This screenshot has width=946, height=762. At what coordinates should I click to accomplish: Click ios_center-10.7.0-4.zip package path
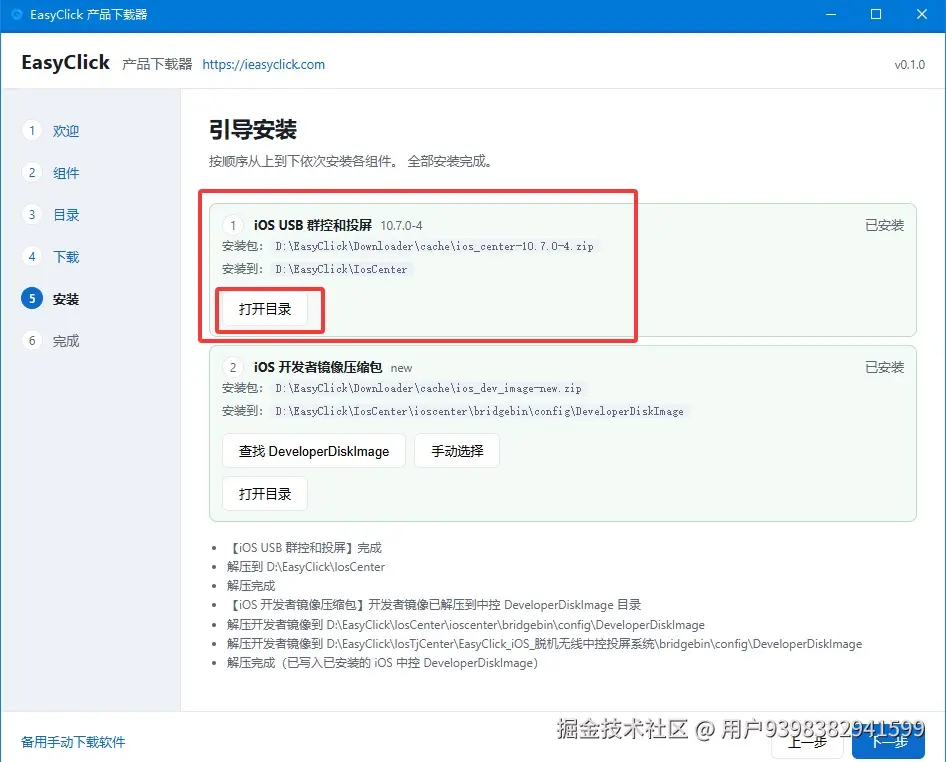point(434,246)
